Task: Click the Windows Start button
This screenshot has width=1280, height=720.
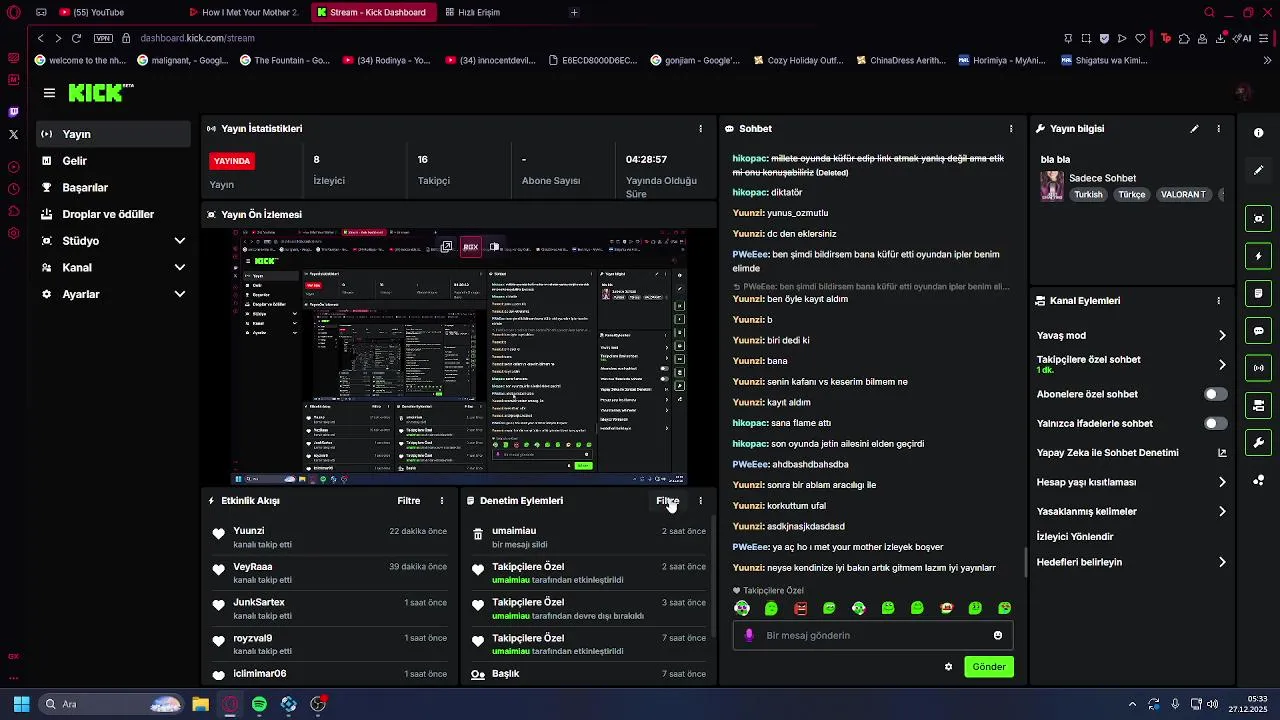Action: [21, 705]
